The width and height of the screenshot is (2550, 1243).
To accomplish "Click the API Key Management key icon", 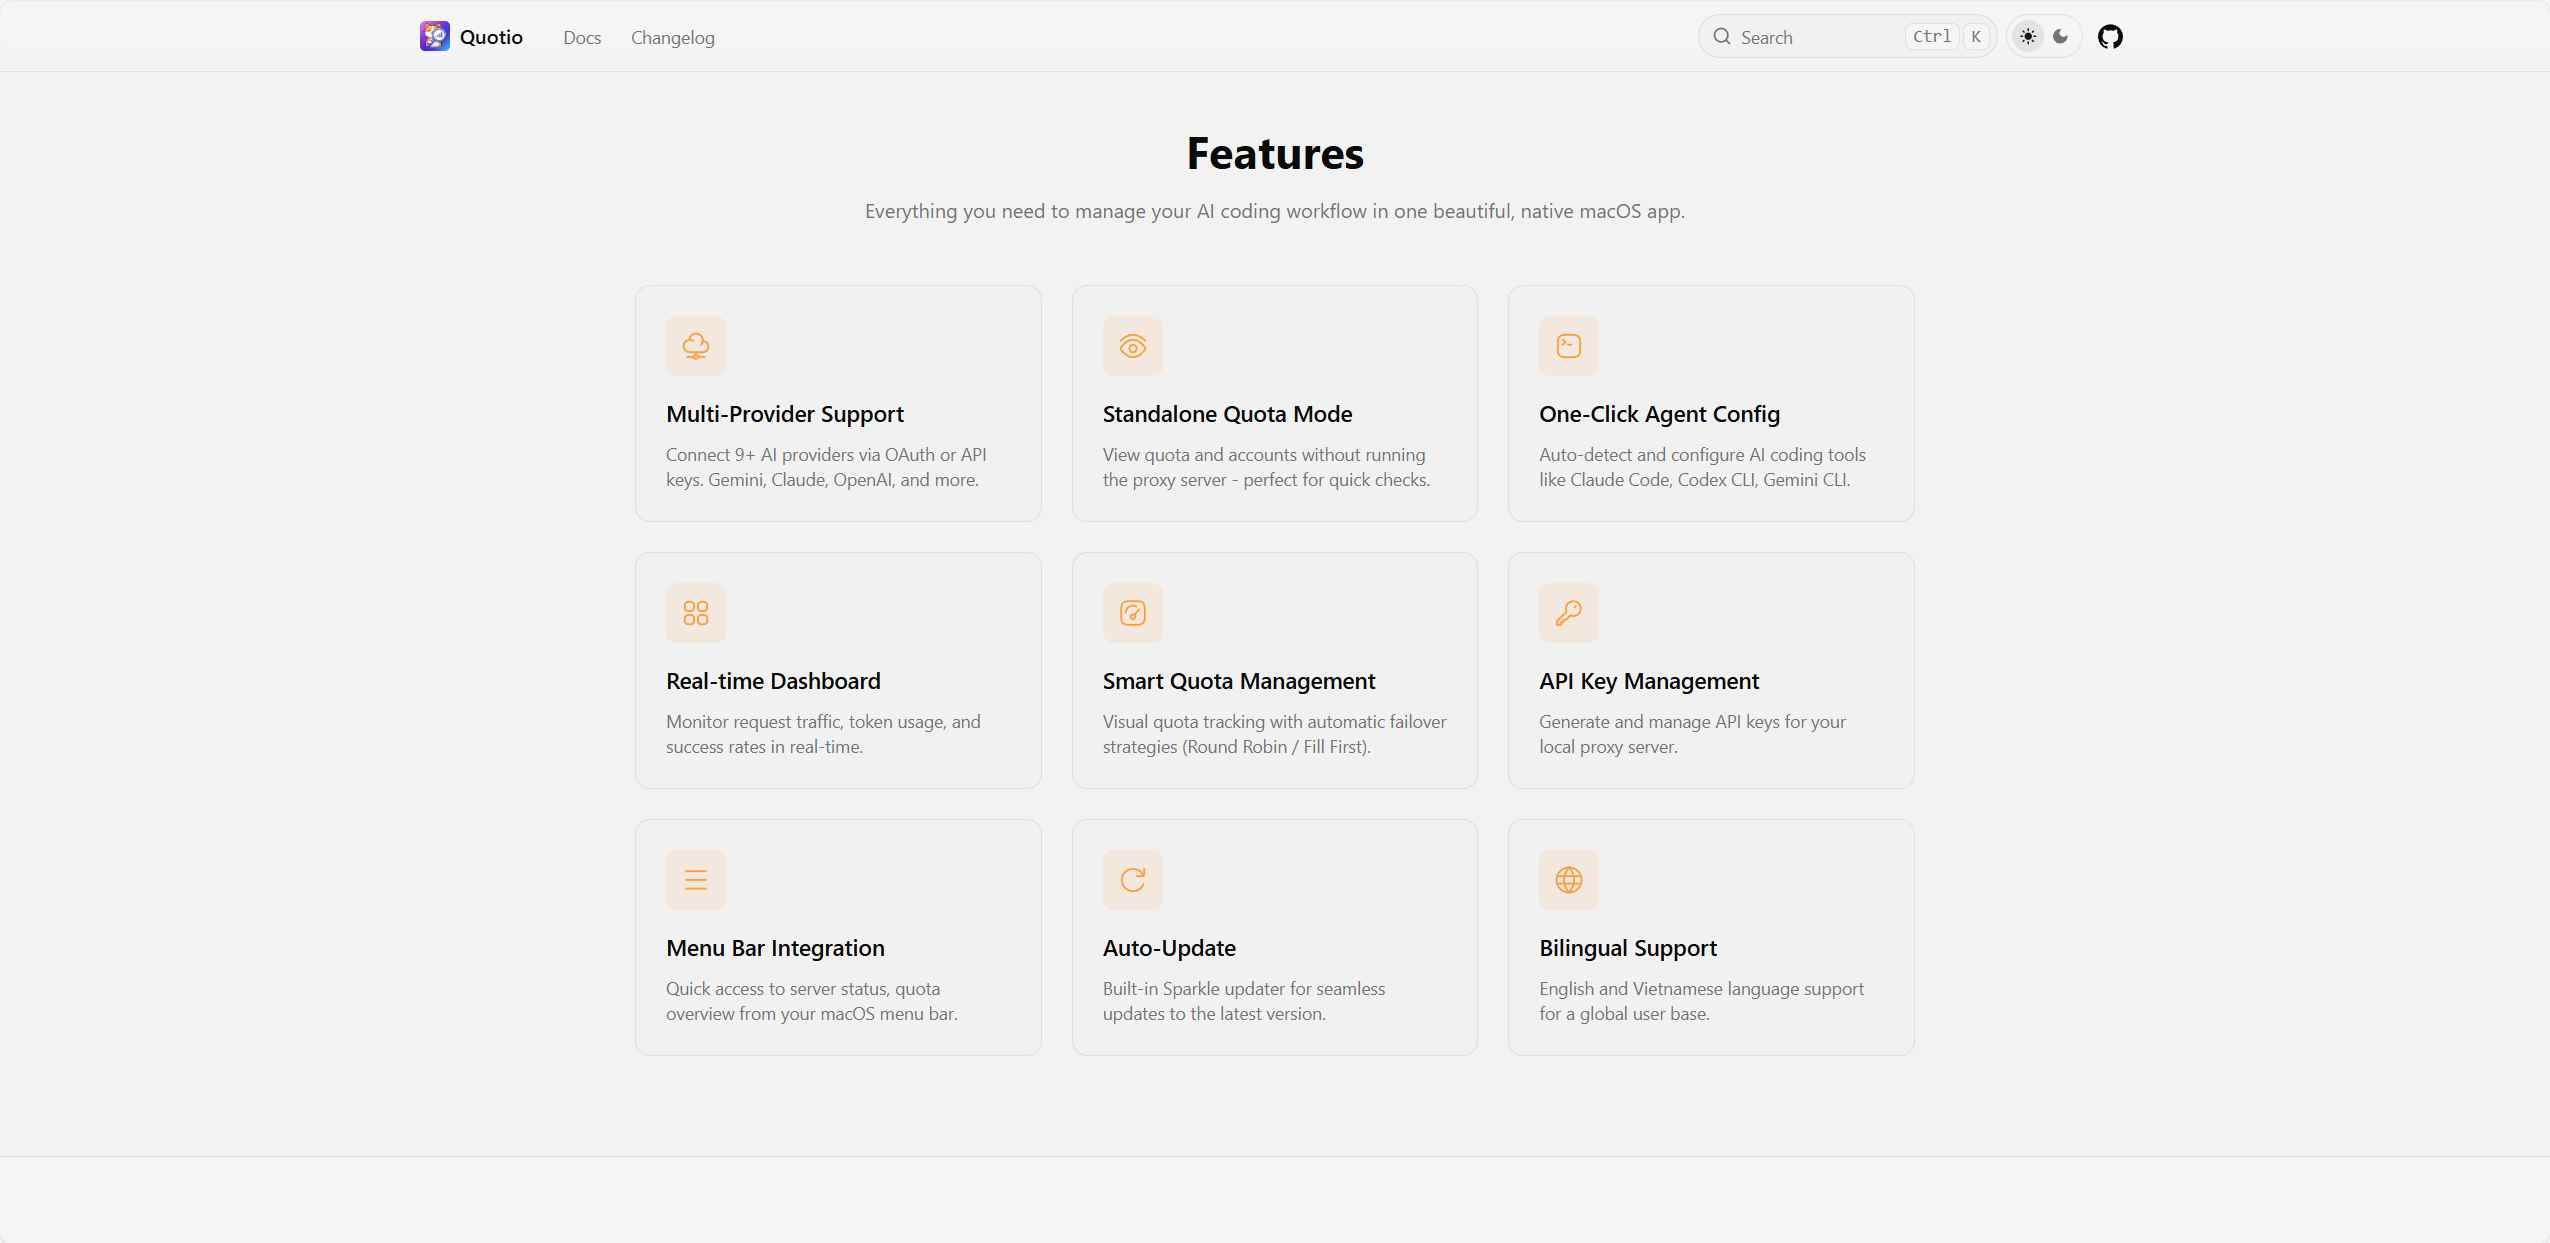I will coord(1569,613).
